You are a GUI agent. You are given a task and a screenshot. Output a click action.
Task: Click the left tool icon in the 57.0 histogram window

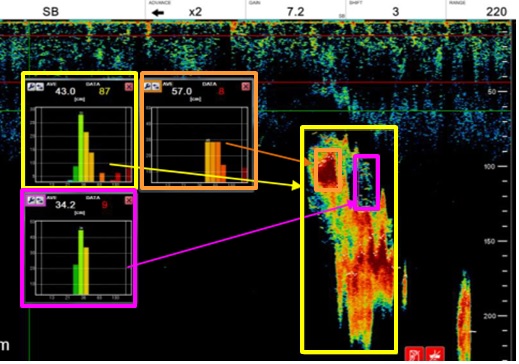[148, 87]
